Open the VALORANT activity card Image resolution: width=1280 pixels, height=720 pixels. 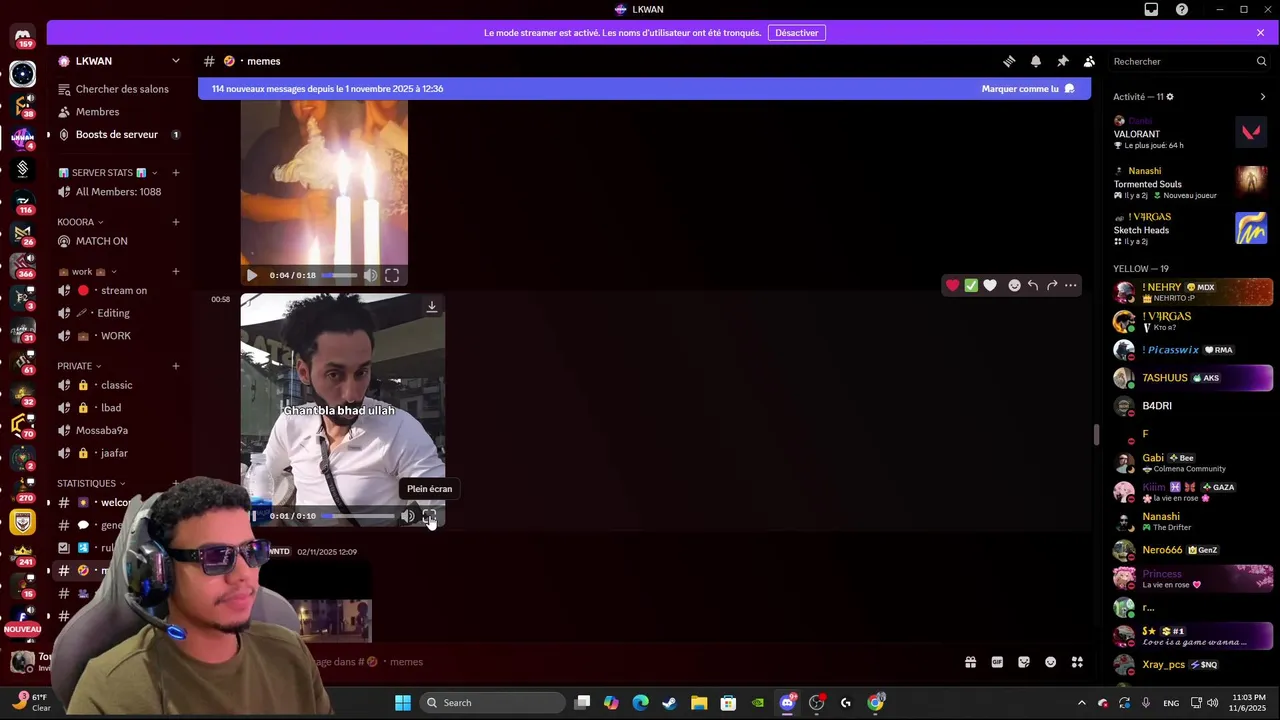click(1190, 133)
